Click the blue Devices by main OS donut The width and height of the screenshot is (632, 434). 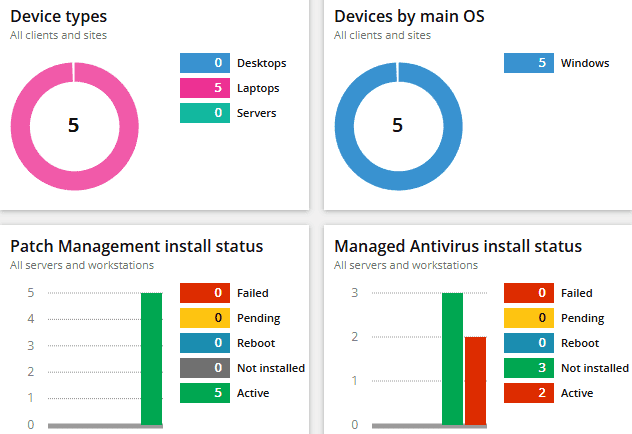(346, 126)
